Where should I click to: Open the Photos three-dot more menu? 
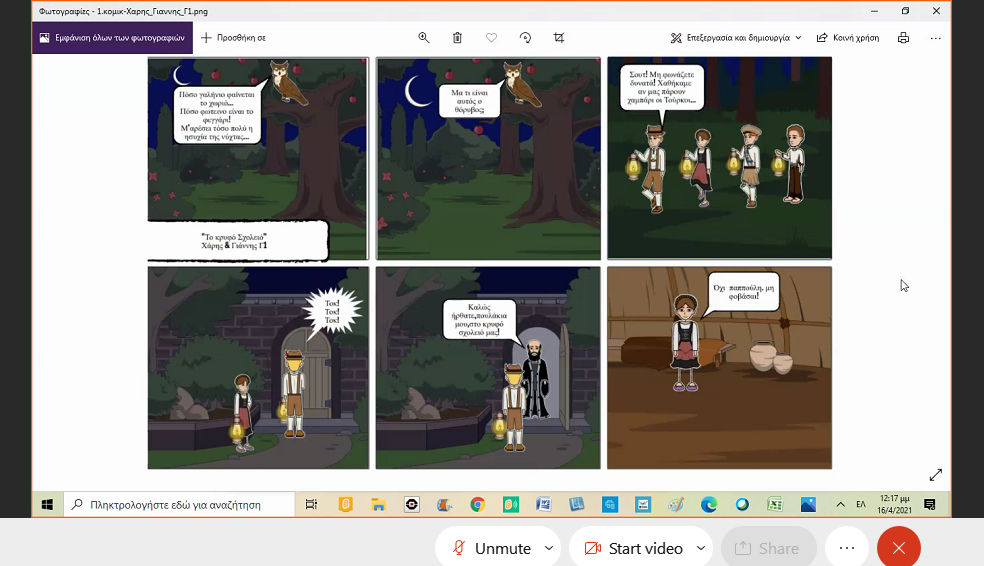coord(936,37)
